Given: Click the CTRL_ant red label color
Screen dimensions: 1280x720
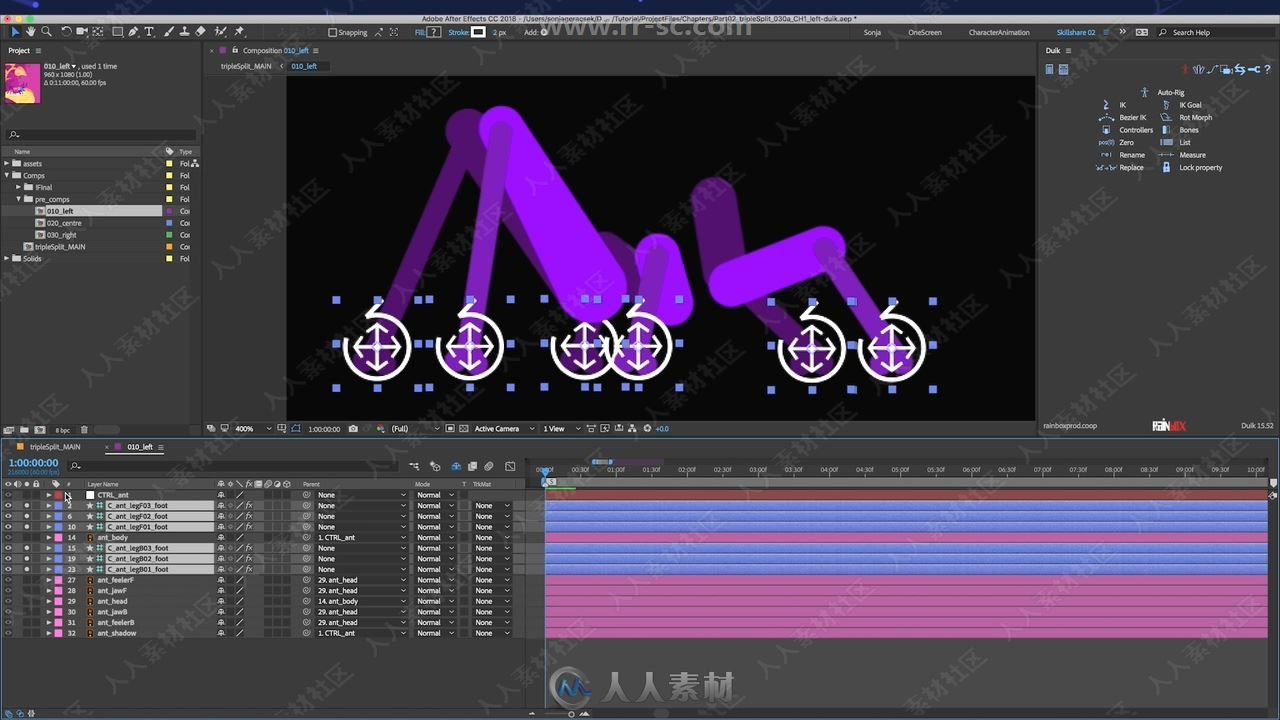Looking at the screenshot, I should (x=57, y=495).
